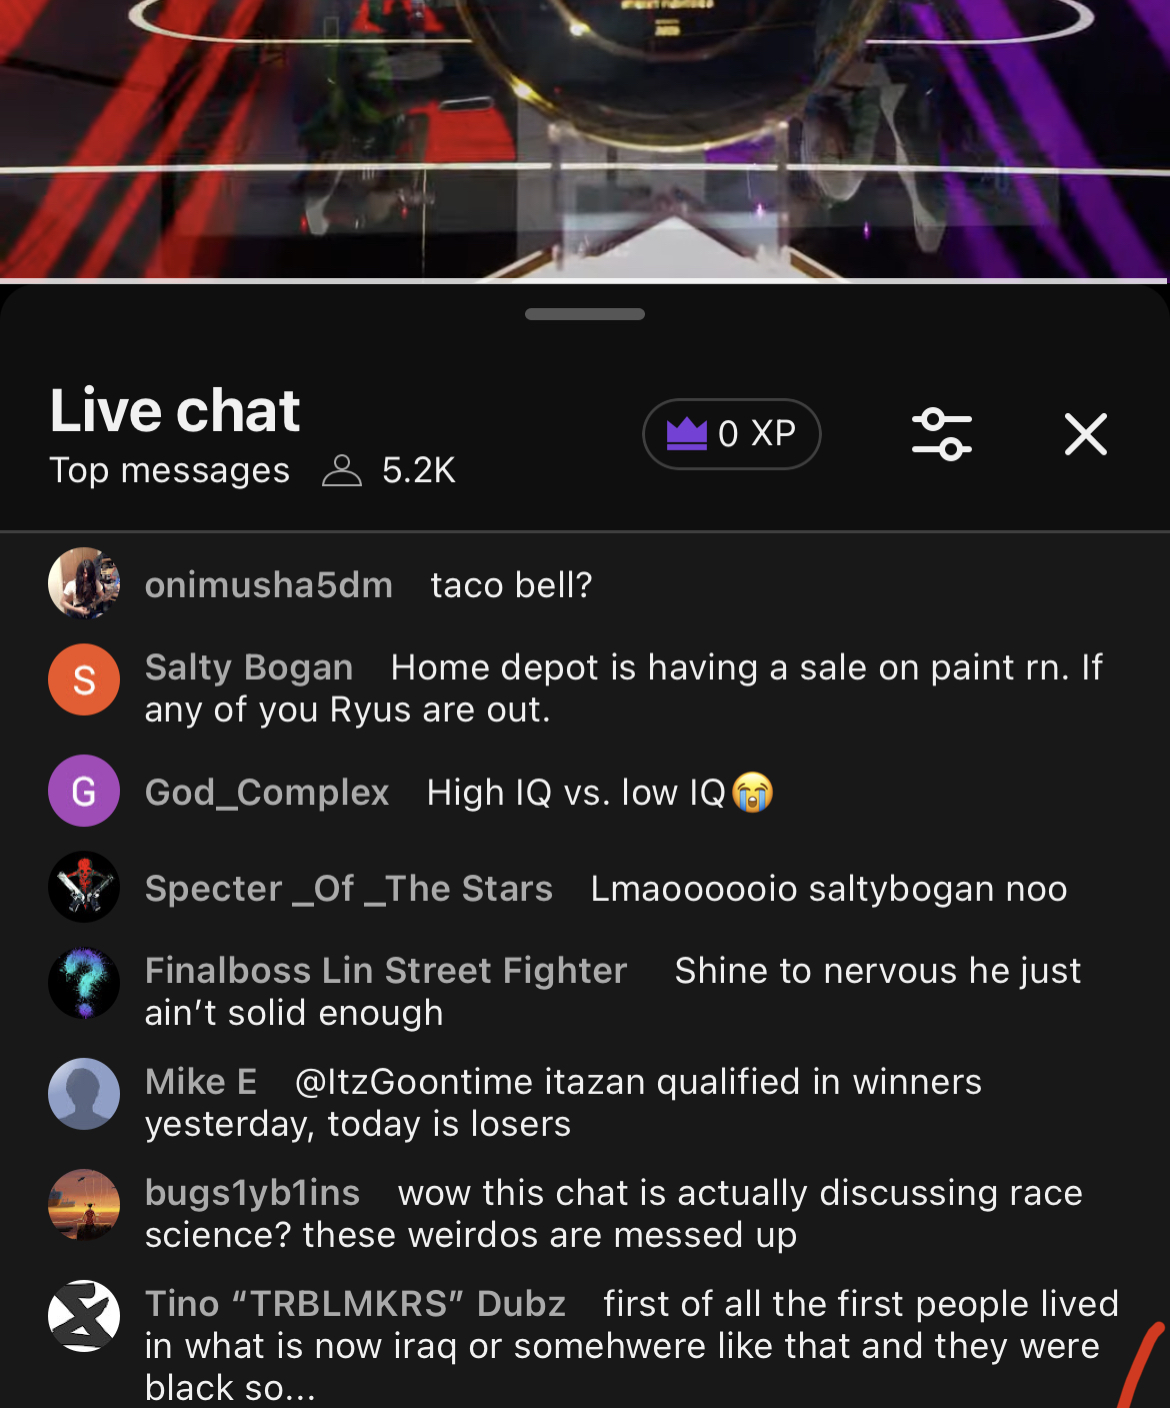Tap God_Complex's purple G avatar
Viewport: 1170px width, 1408px height.
[84, 791]
